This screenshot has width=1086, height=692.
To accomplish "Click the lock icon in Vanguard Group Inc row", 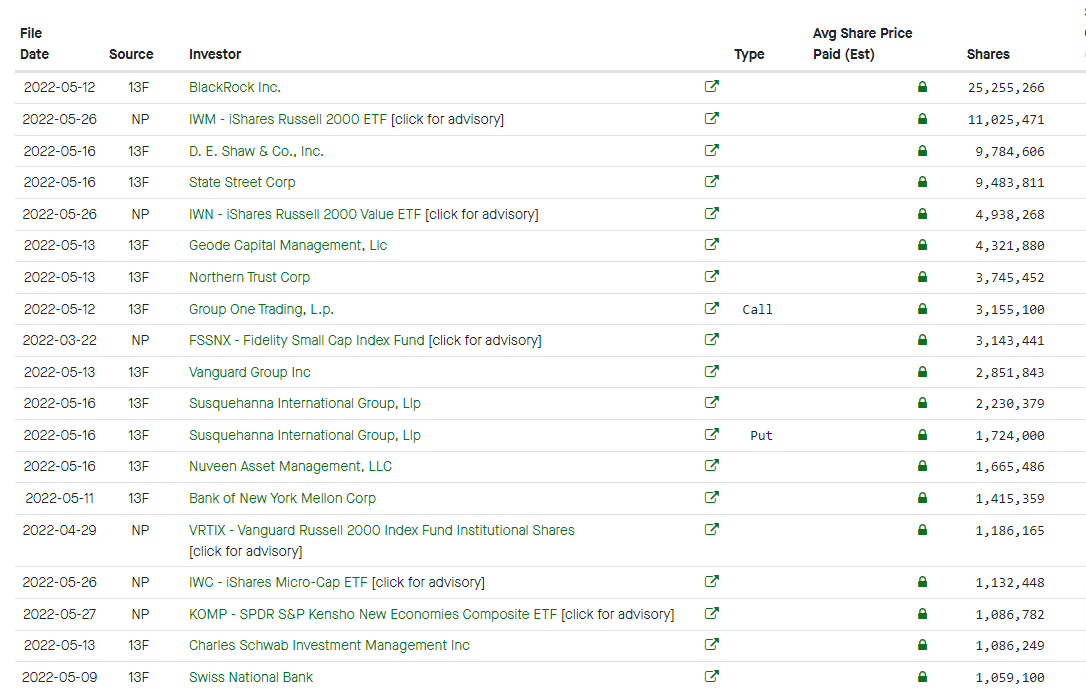I will [x=922, y=371].
